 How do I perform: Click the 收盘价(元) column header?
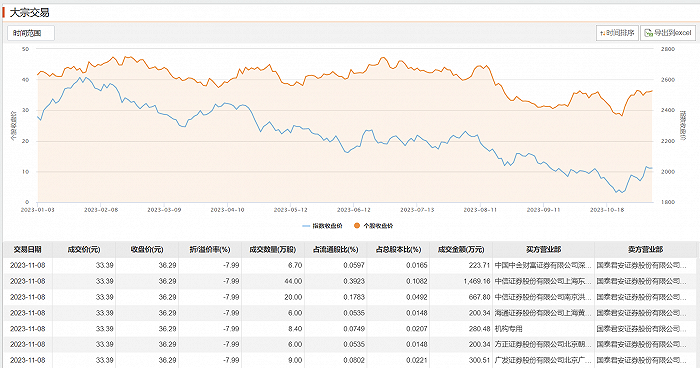point(147,250)
